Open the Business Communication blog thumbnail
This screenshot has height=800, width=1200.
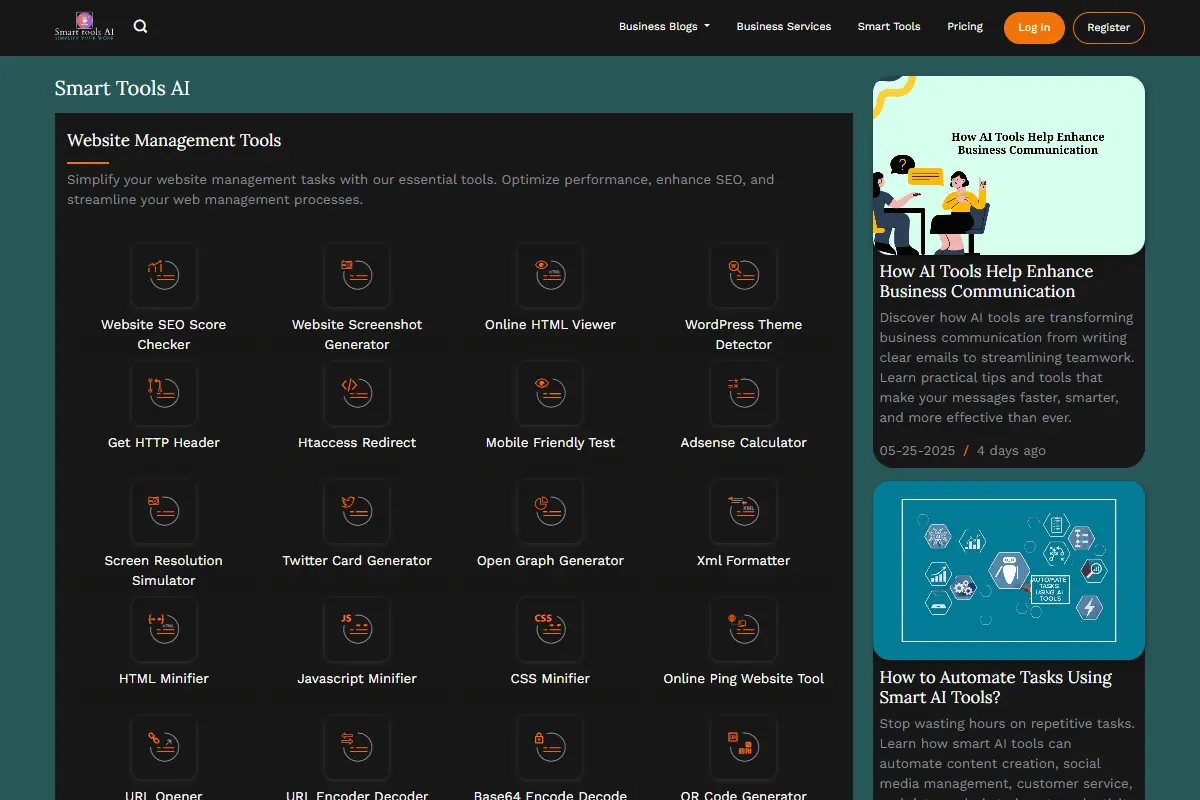click(1009, 165)
